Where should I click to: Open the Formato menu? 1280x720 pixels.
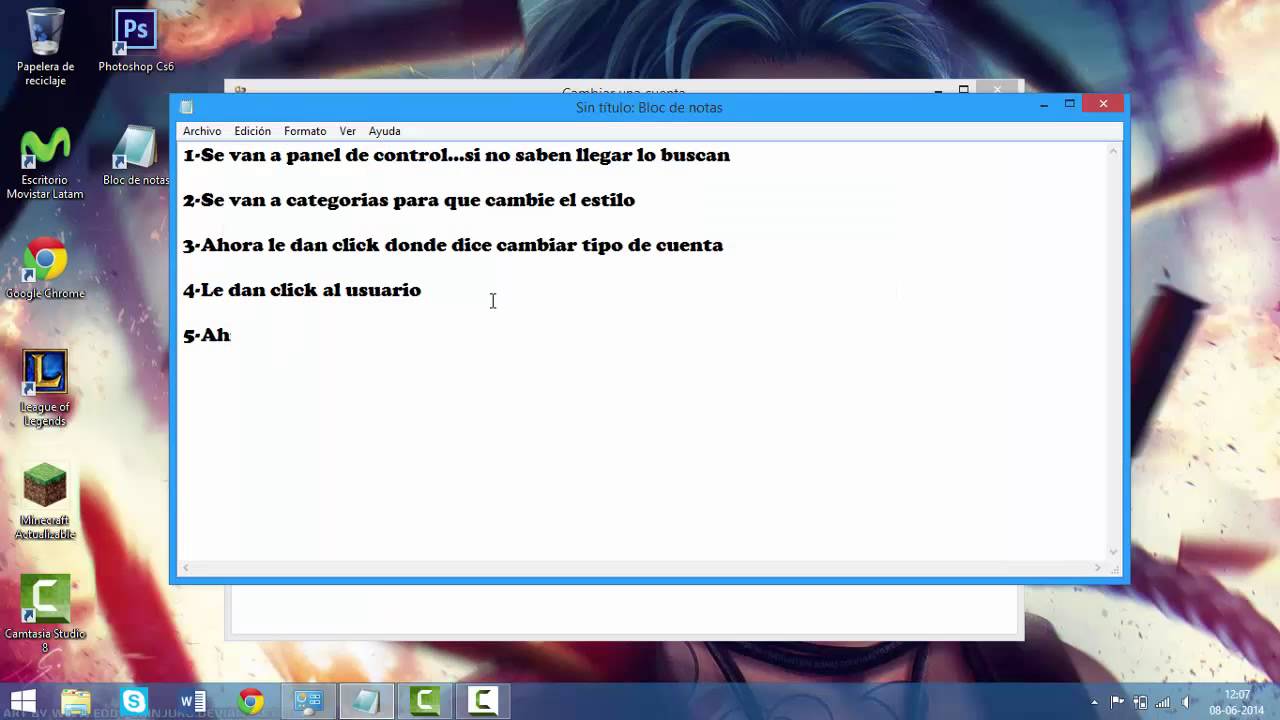(305, 131)
